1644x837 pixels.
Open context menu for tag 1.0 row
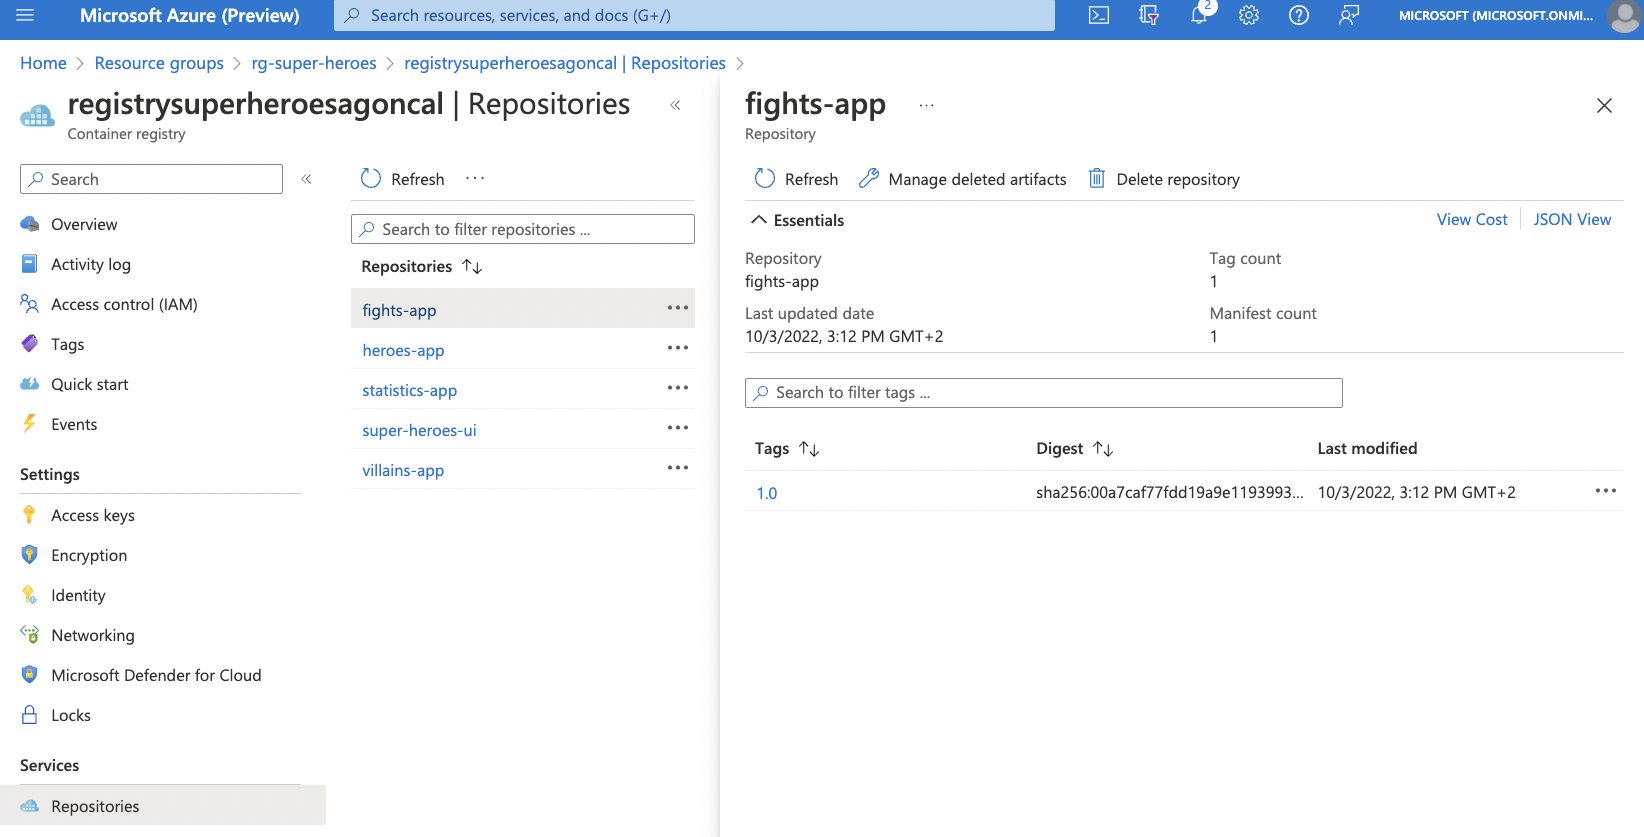[1606, 491]
